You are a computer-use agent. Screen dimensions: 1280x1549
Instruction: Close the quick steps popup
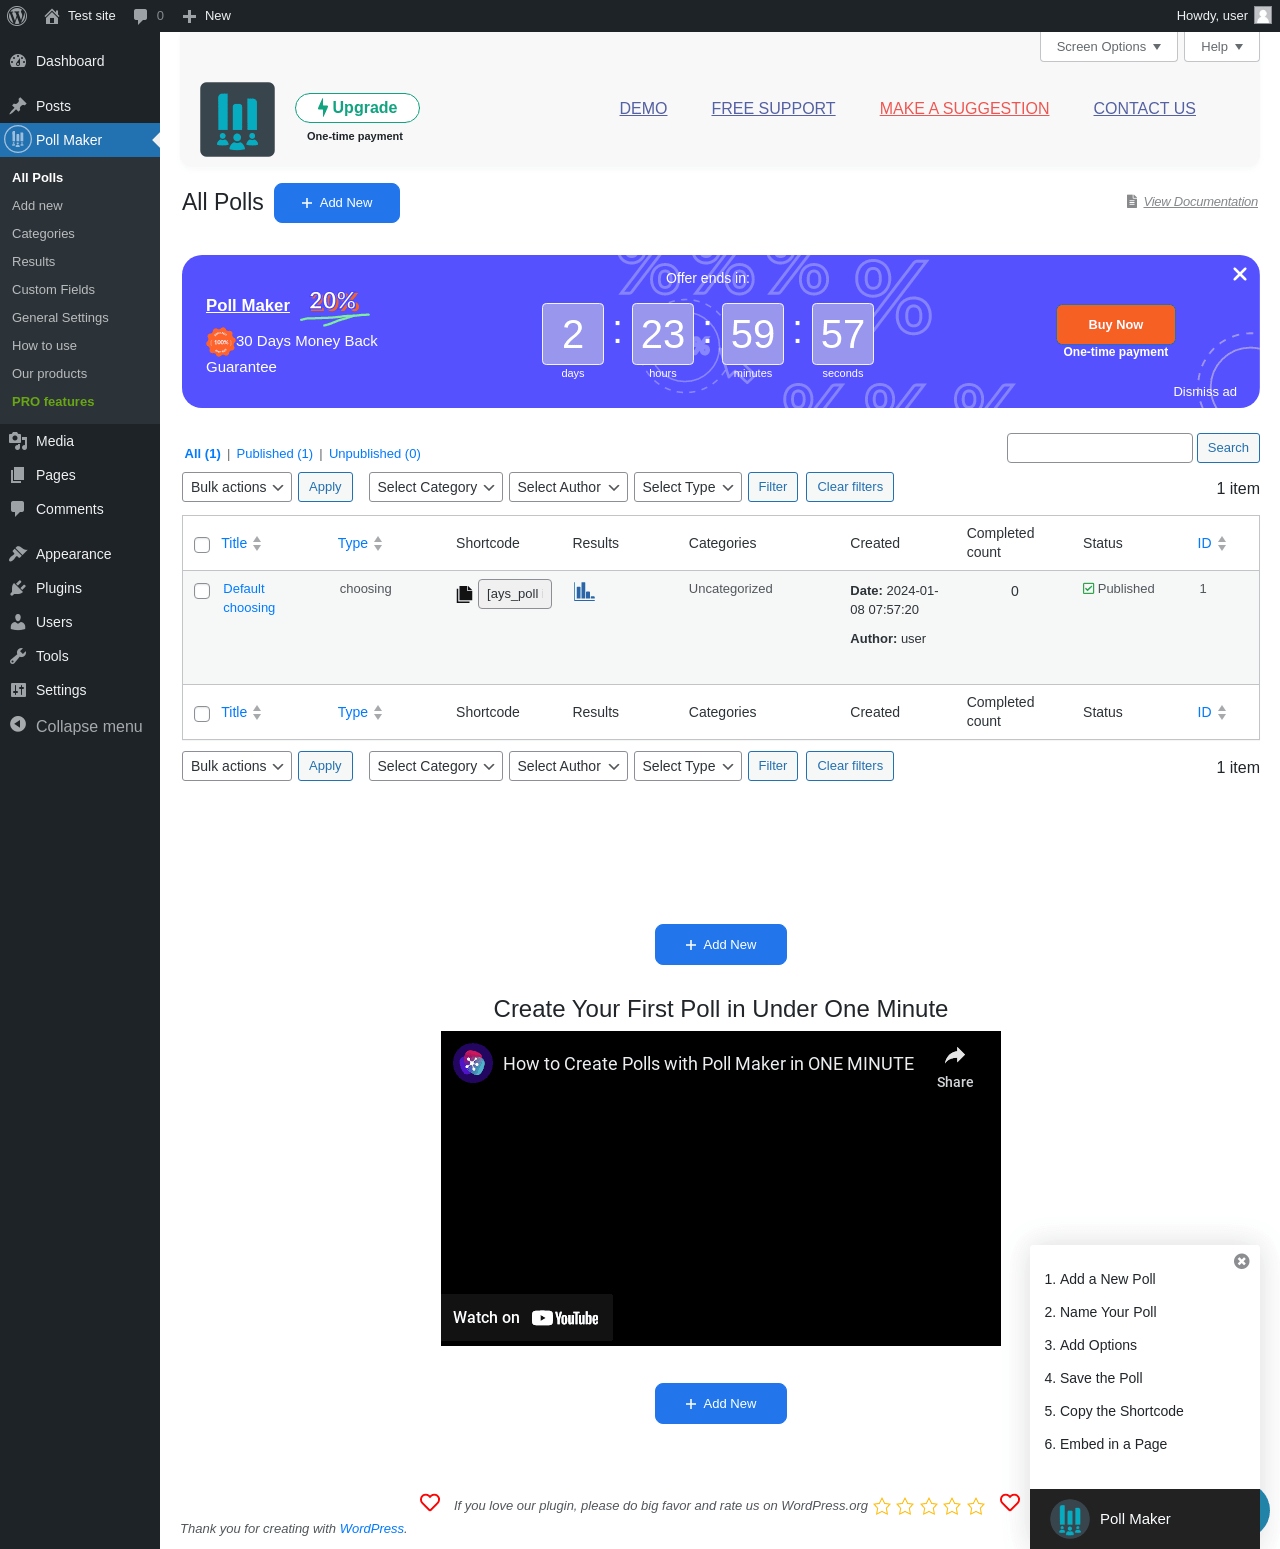coord(1242,1261)
